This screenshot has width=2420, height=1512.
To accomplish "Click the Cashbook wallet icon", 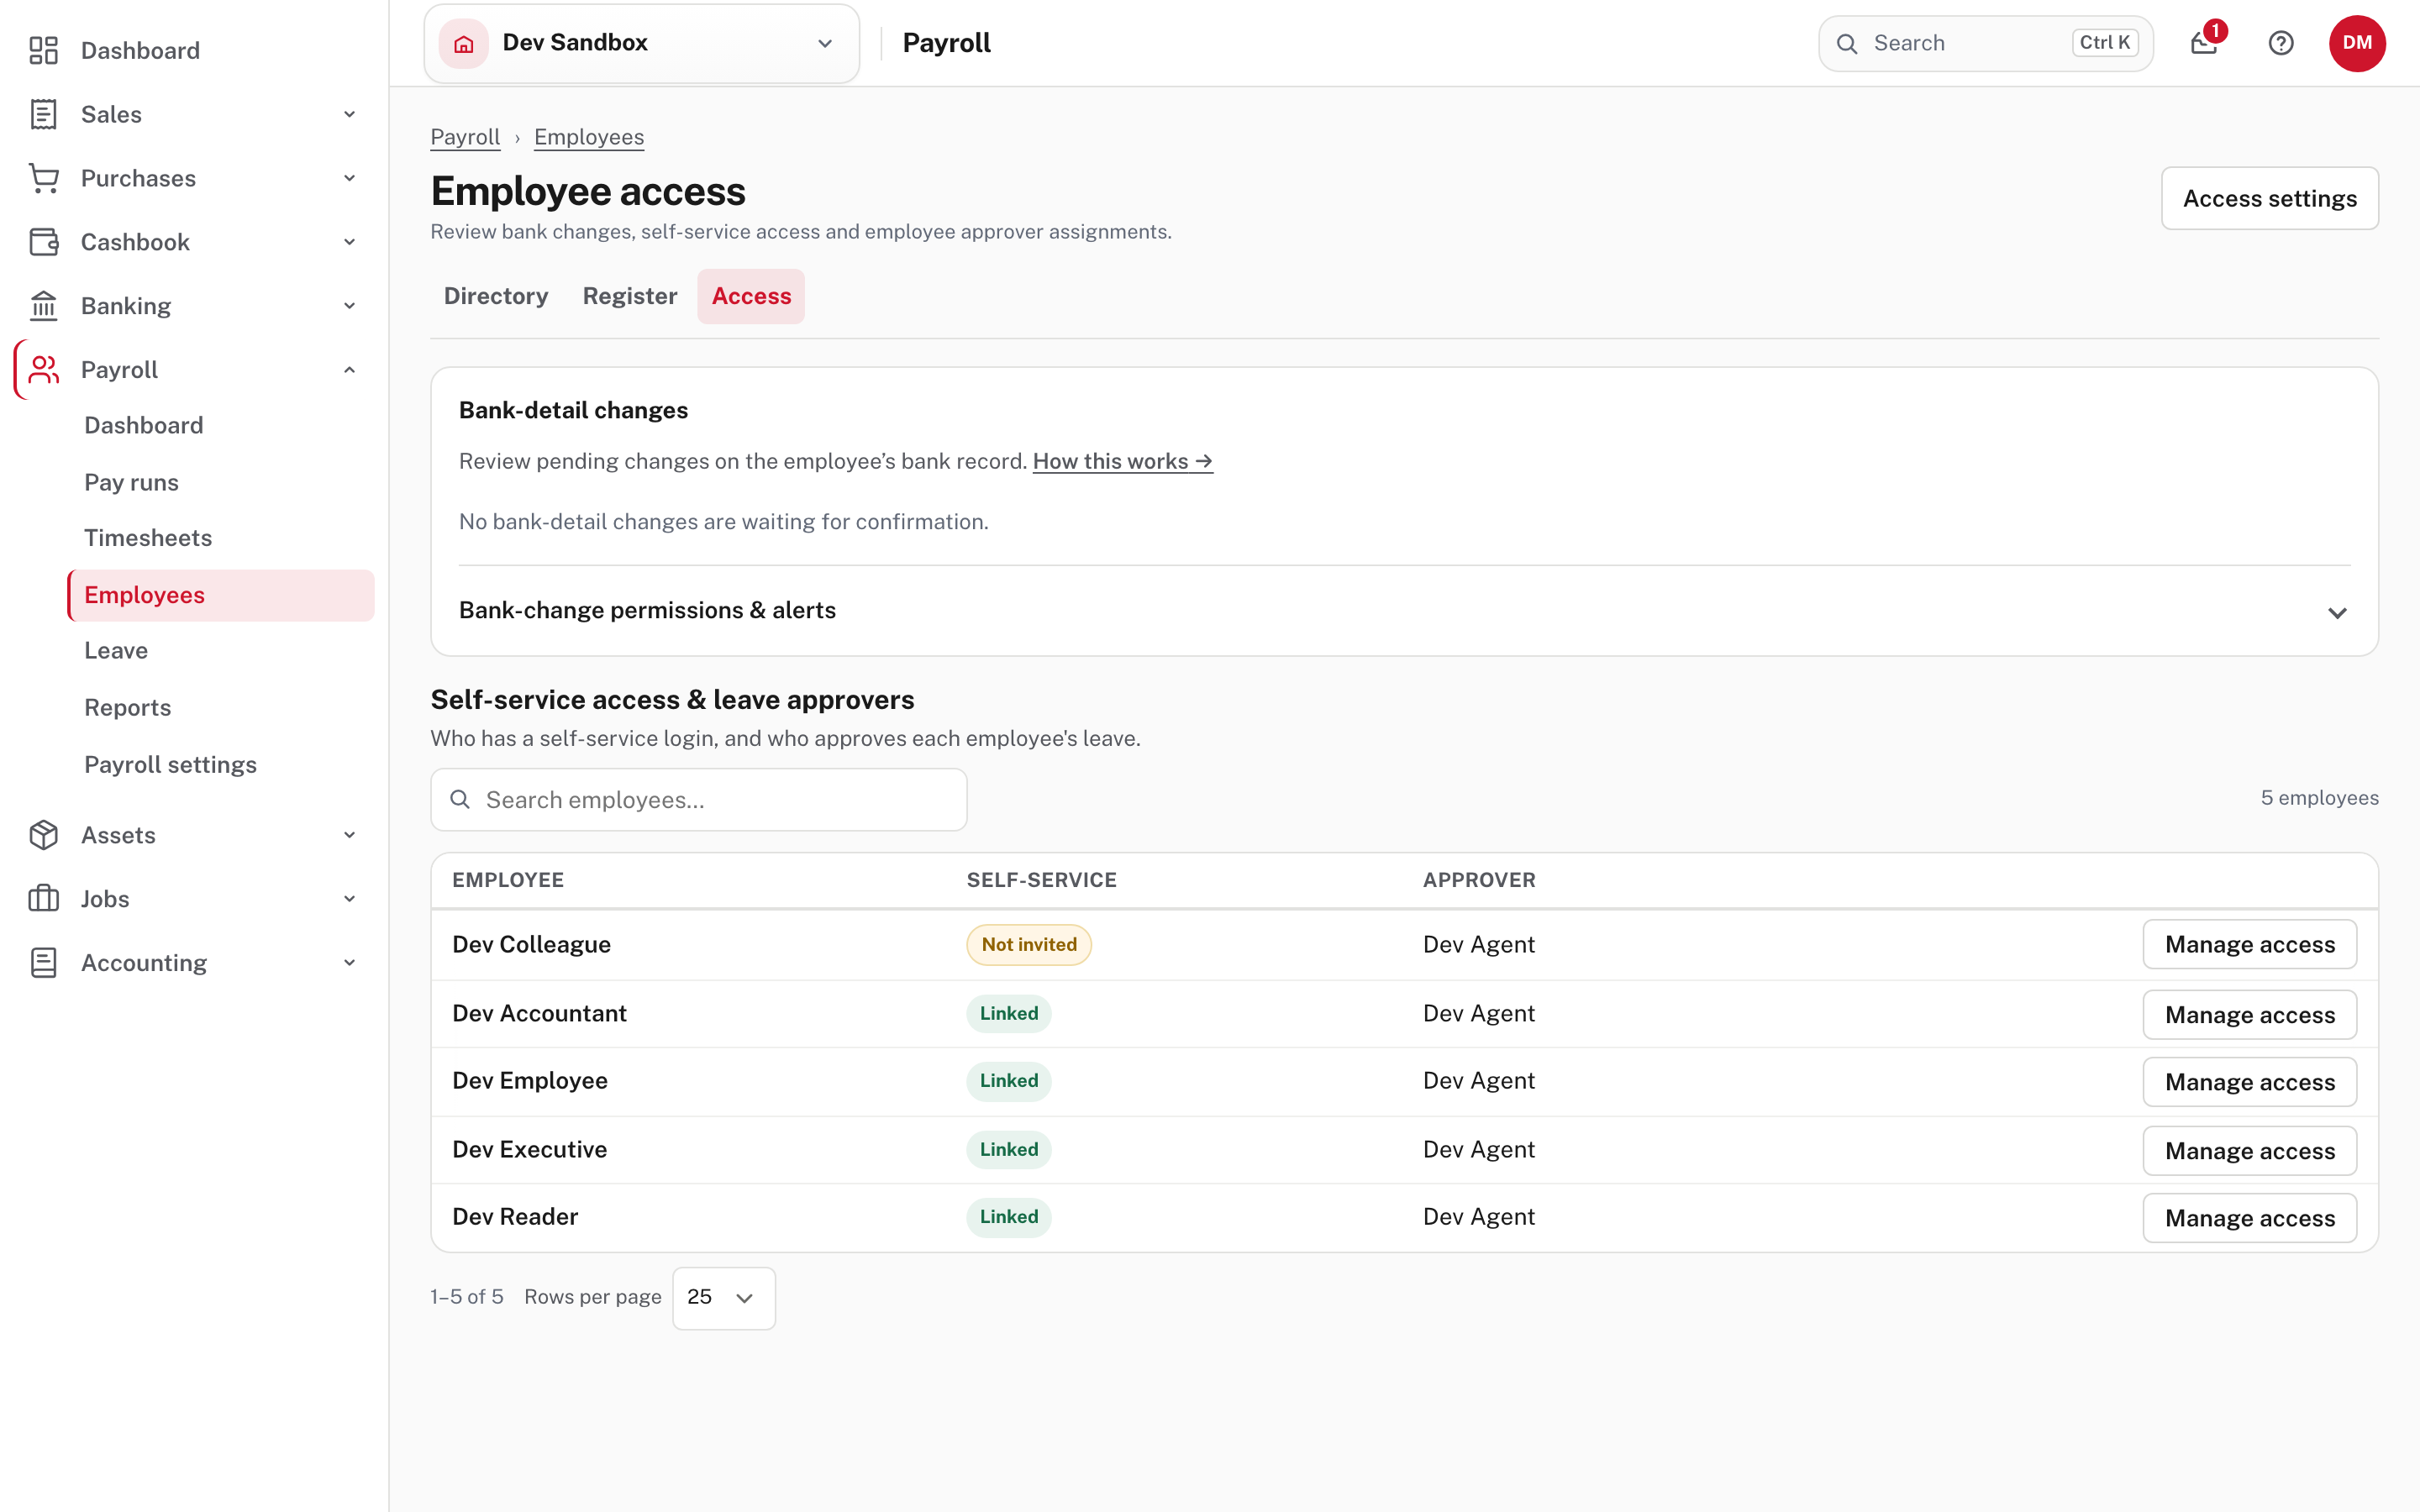I will 43,242.
